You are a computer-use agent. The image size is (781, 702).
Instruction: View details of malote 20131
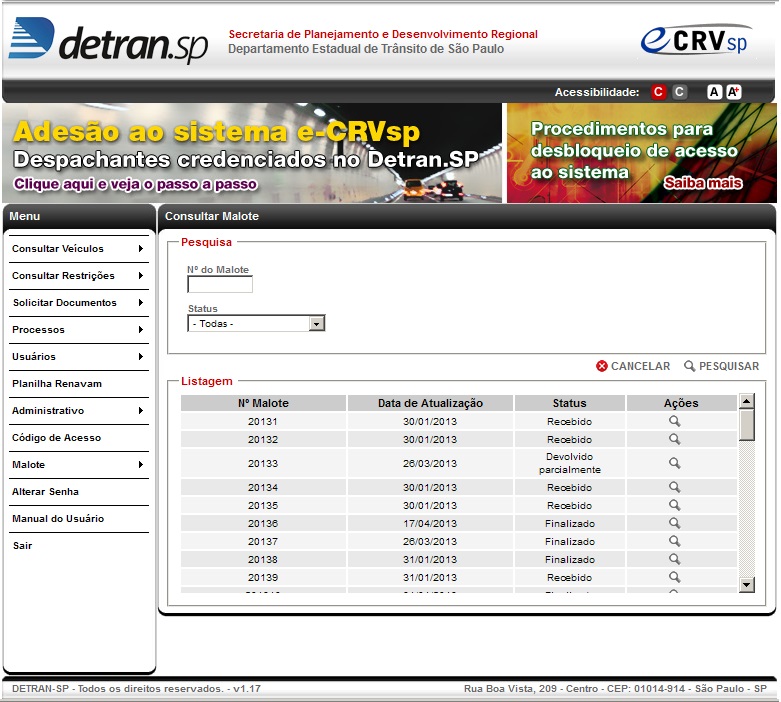[x=674, y=421]
